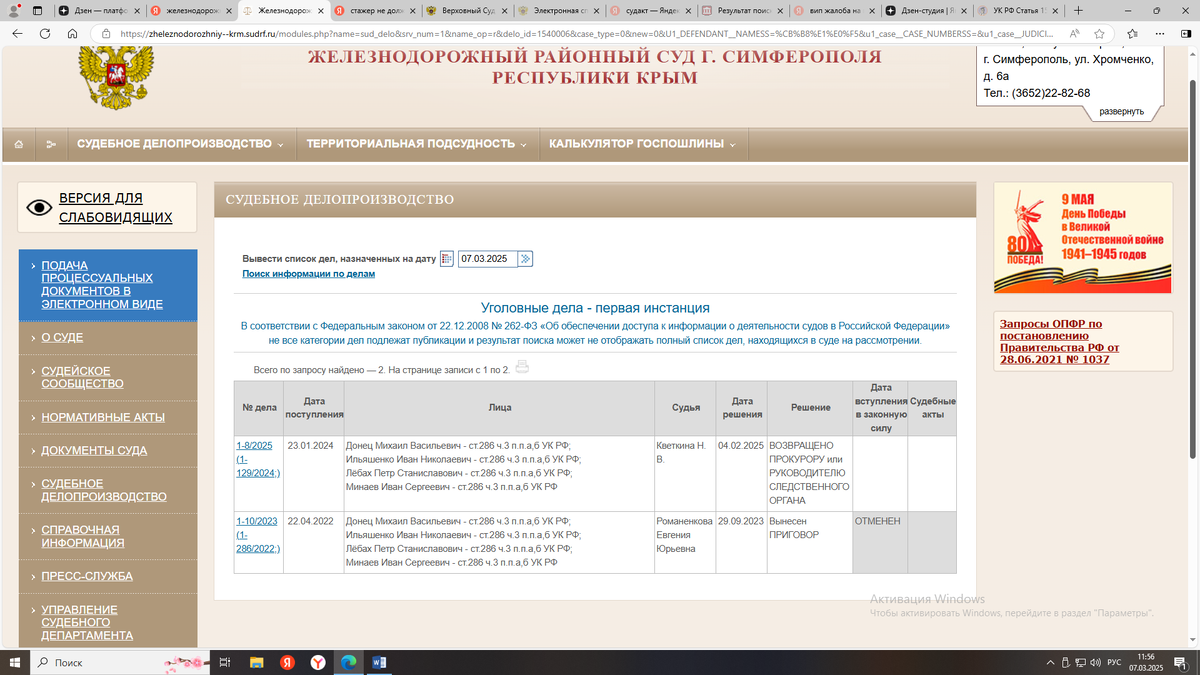Open notification center icon in taskbar
Viewport: 1200px width, 675px height.
point(1183,662)
